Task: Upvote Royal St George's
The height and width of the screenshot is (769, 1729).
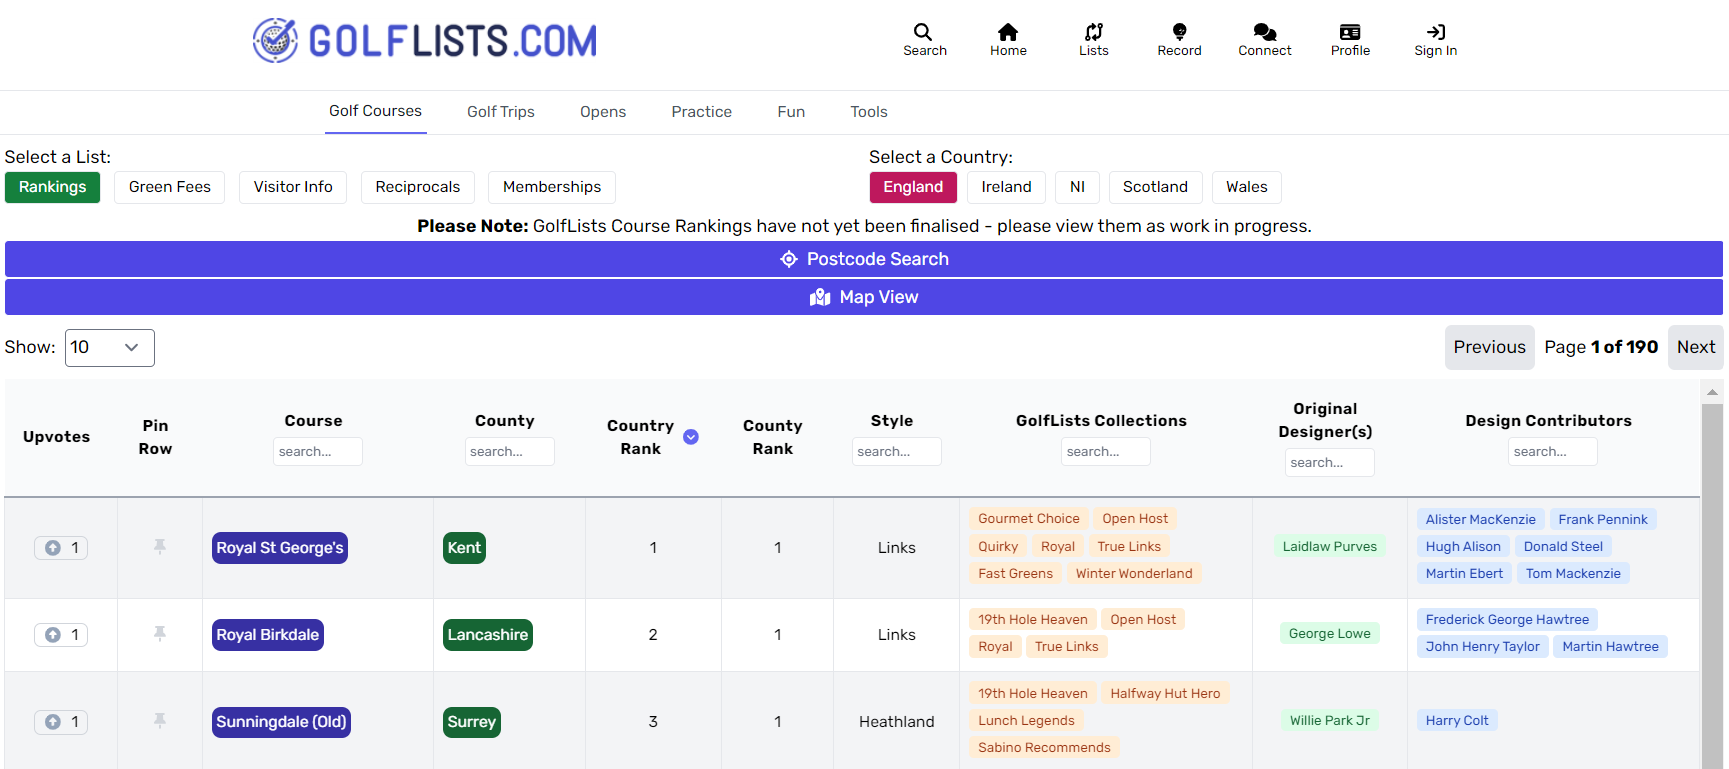Action: click(61, 548)
